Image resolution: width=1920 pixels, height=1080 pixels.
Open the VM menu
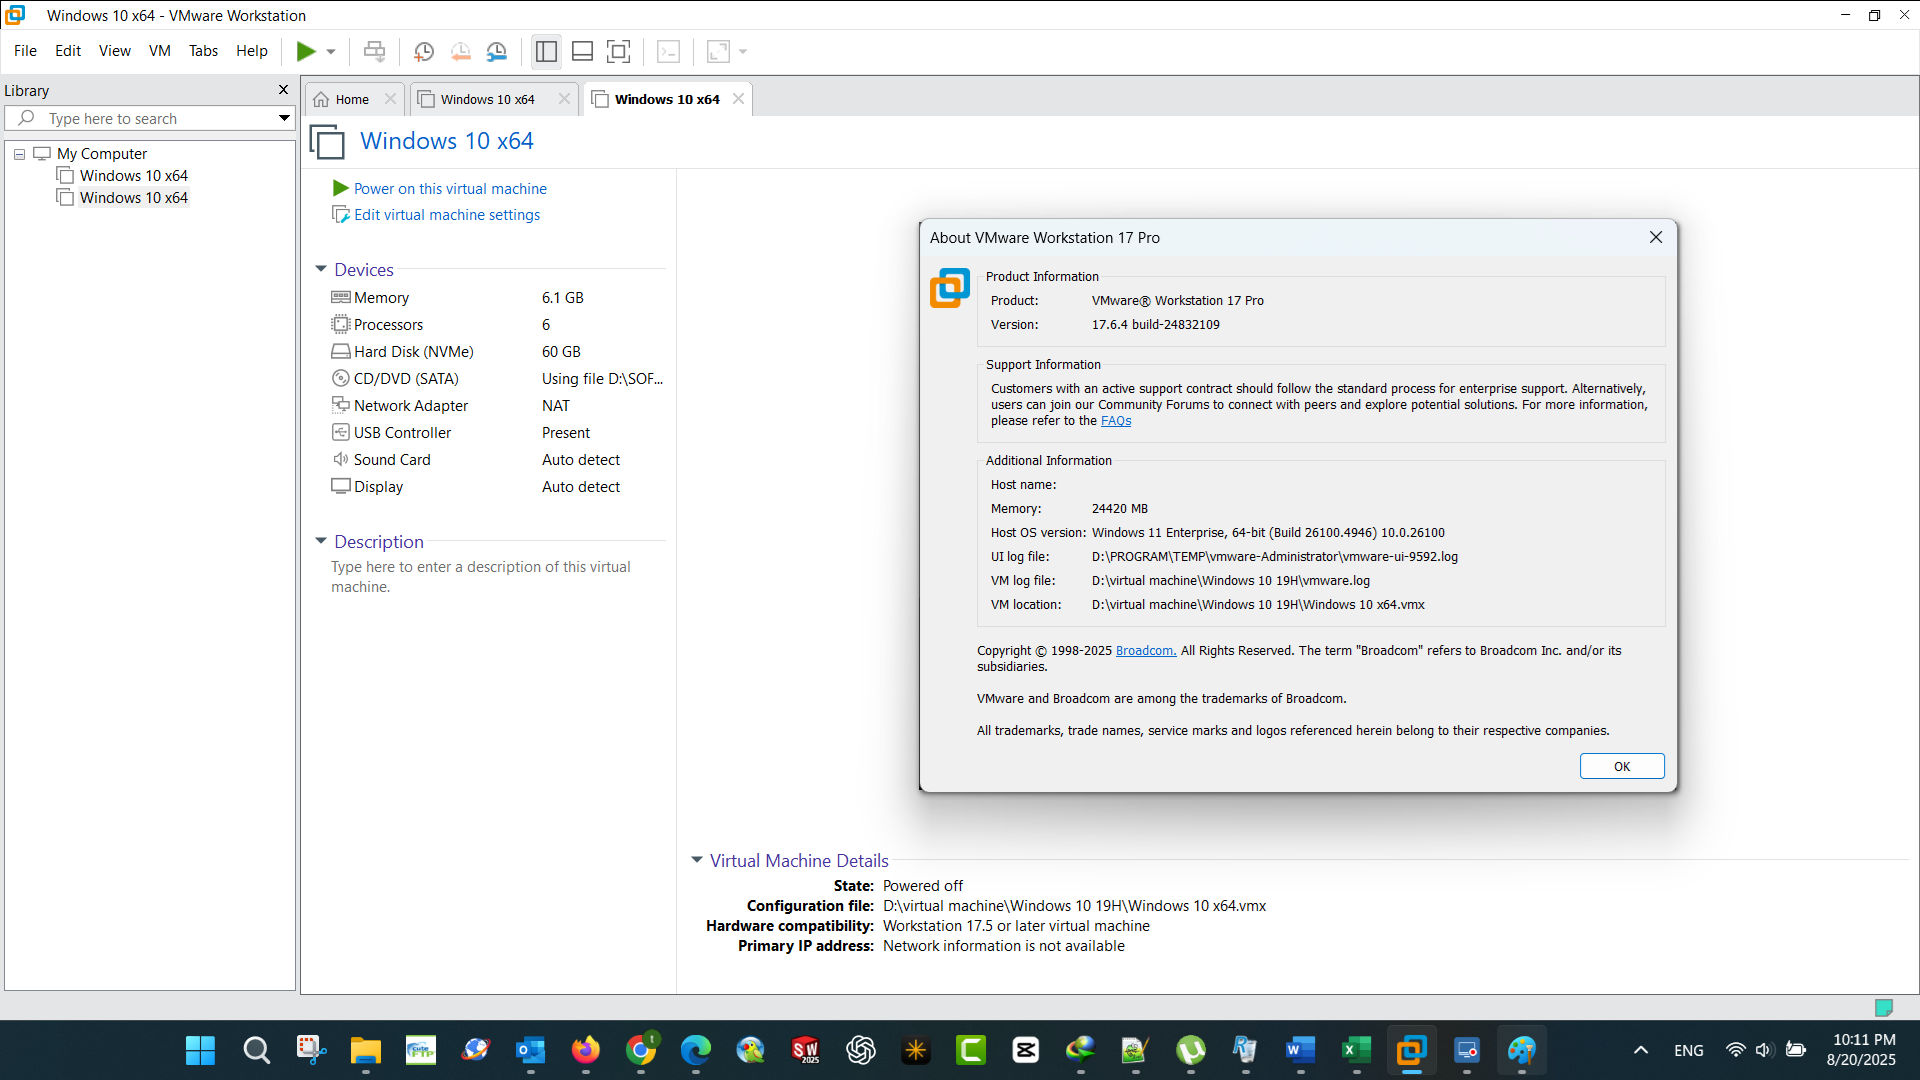[x=159, y=51]
